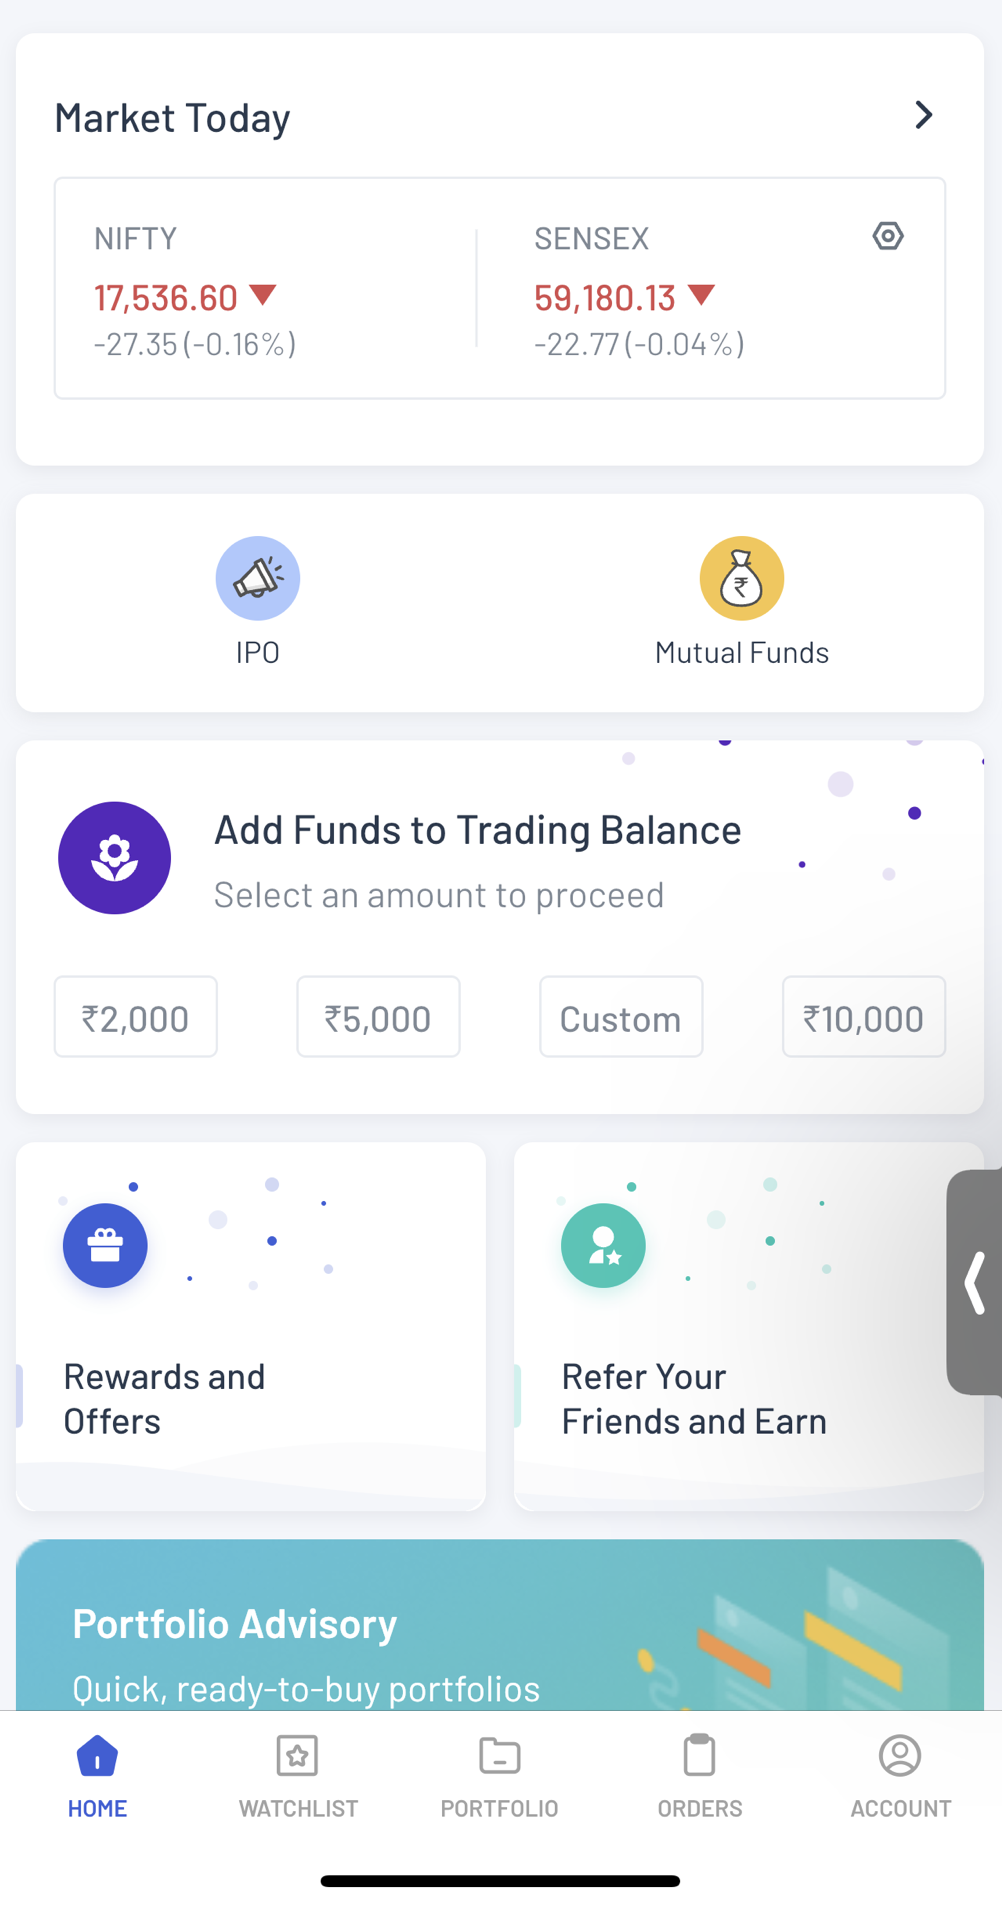Screen dimensions: 1002x1922
Task: Open the Mutual Funds money bag icon
Action: [741, 578]
